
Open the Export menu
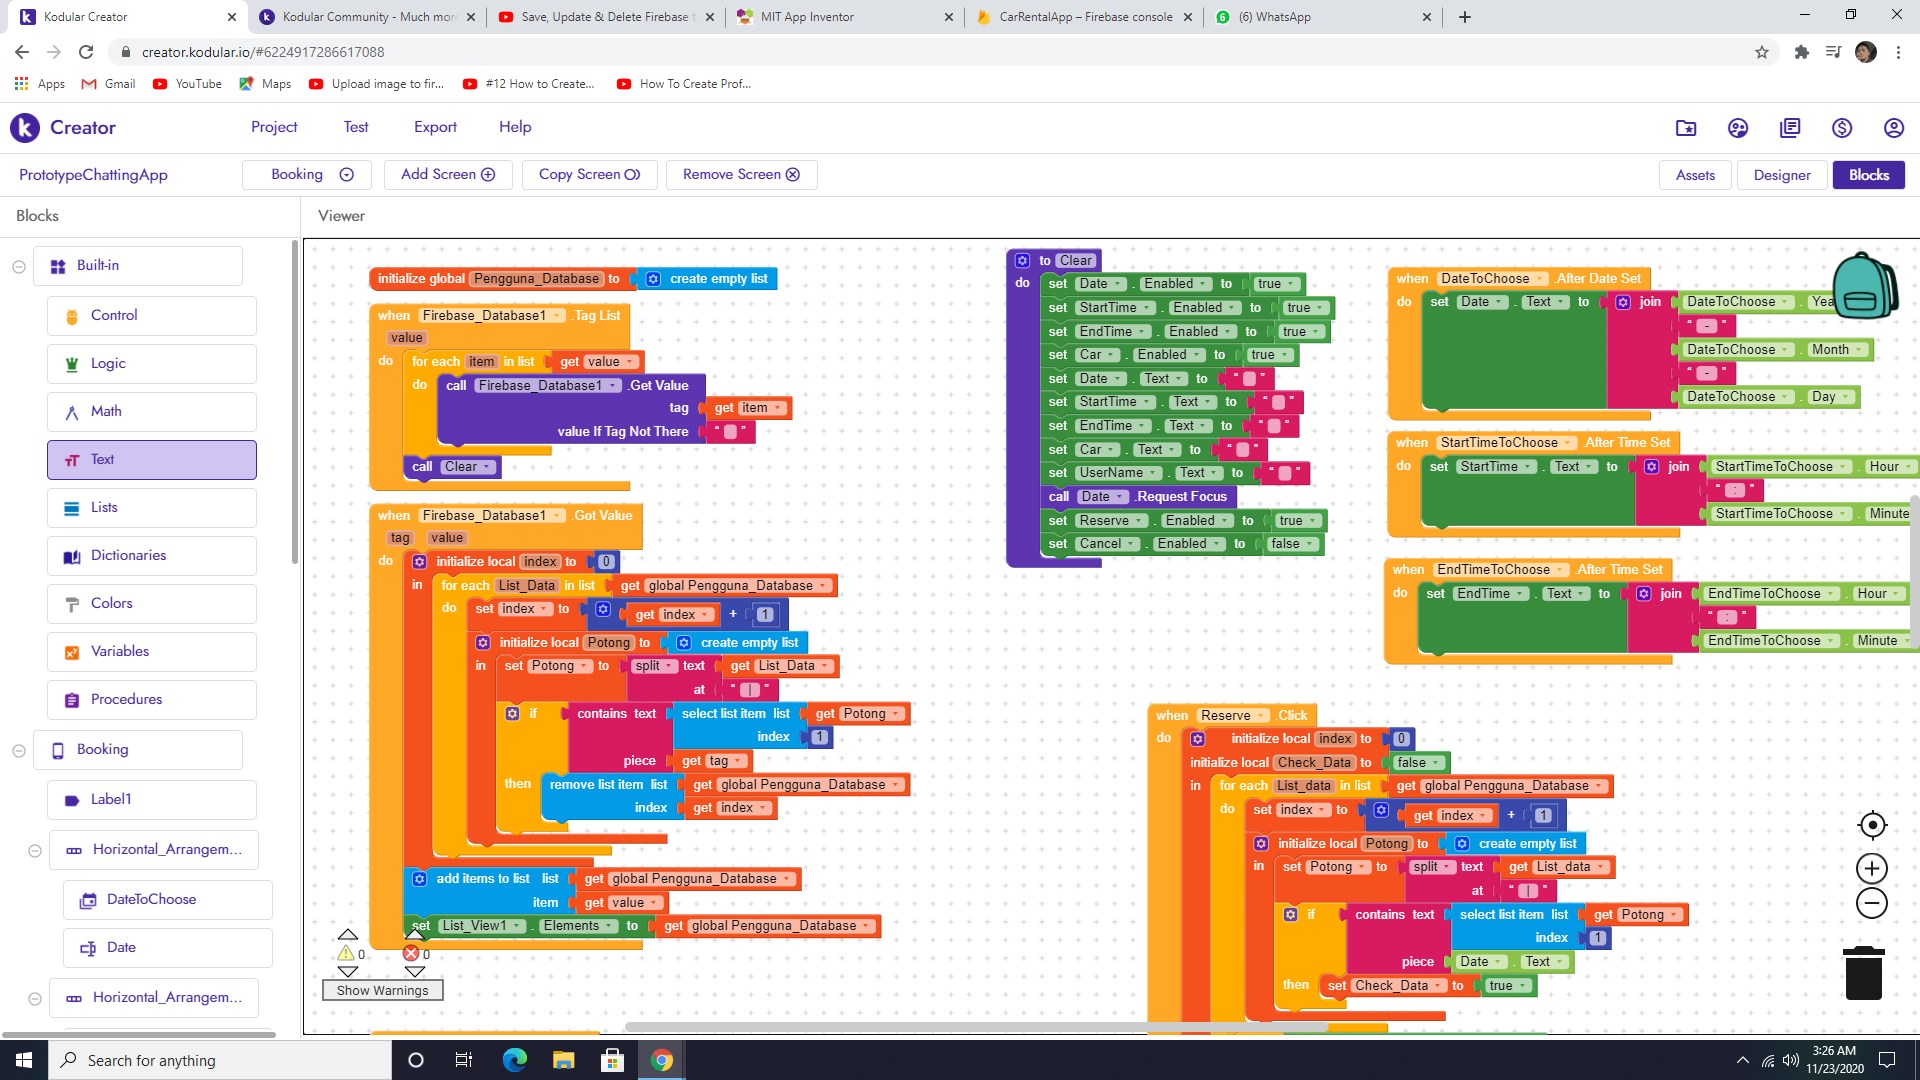pos(435,127)
